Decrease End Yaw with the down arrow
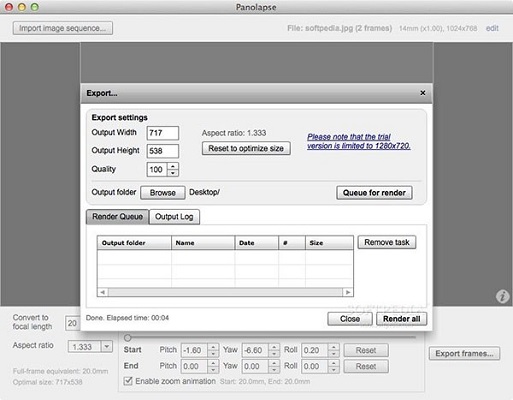This screenshot has width=513, height=400. tap(274, 370)
